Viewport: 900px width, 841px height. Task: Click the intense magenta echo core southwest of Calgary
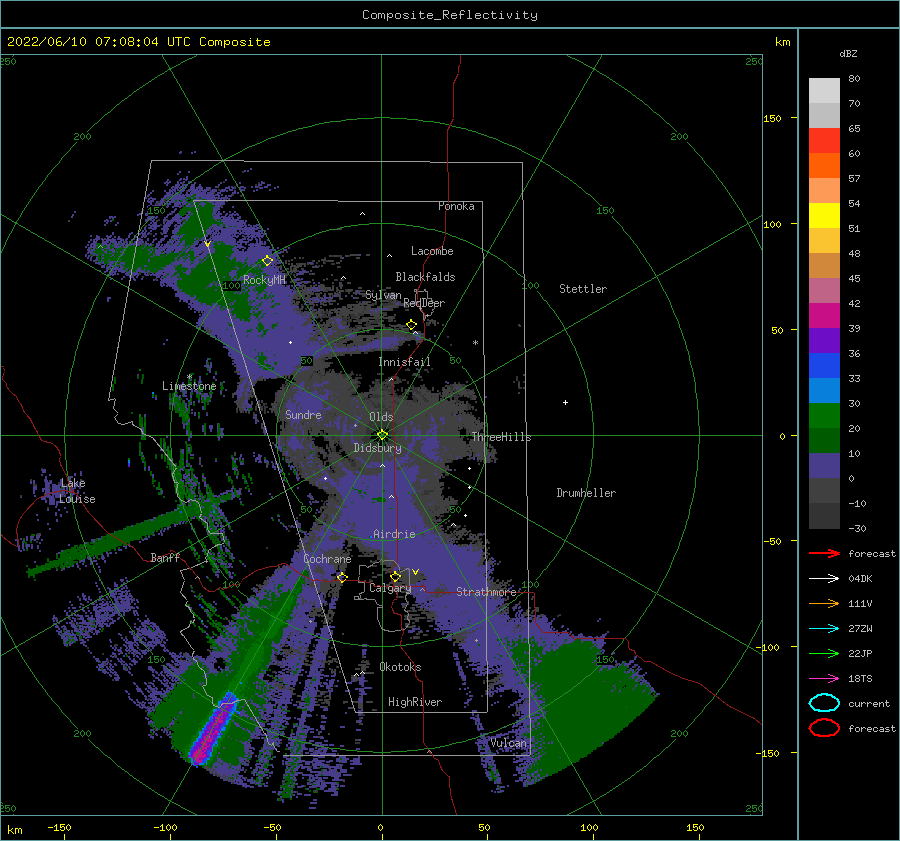point(214,729)
